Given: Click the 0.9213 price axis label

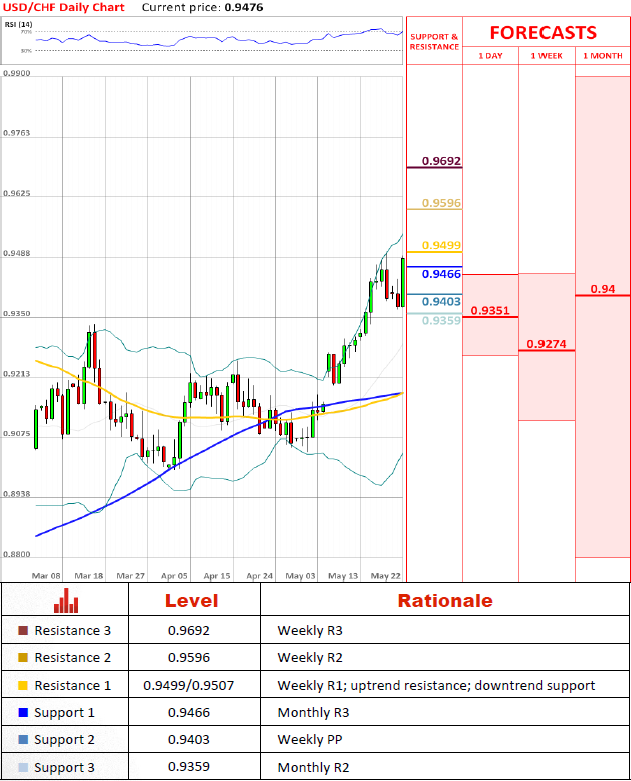Looking at the screenshot, I should pyautogui.click(x=16, y=374).
